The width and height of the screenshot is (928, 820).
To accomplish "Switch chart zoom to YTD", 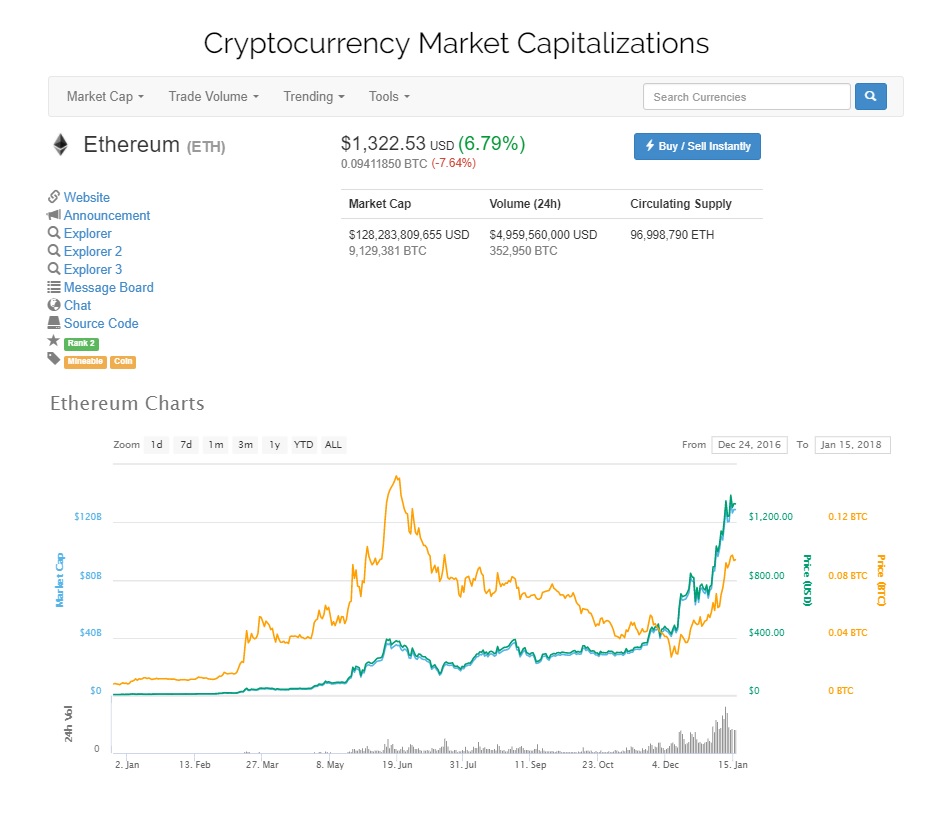I will pyautogui.click(x=303, y=445).
